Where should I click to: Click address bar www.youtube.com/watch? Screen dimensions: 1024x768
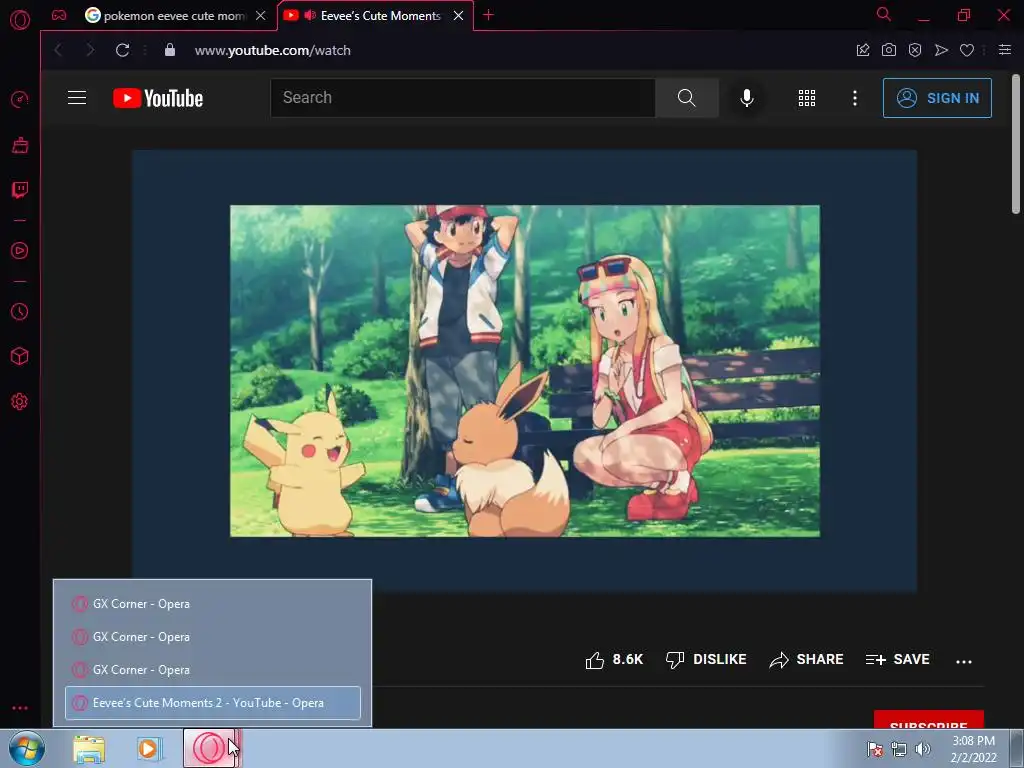pos(272,50)
